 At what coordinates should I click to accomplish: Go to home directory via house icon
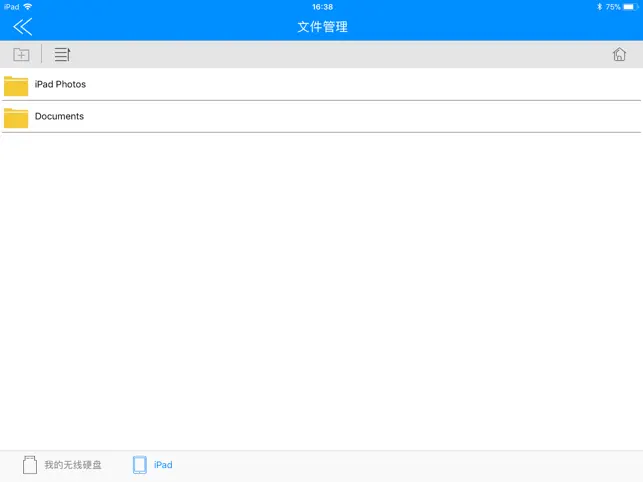619,54
